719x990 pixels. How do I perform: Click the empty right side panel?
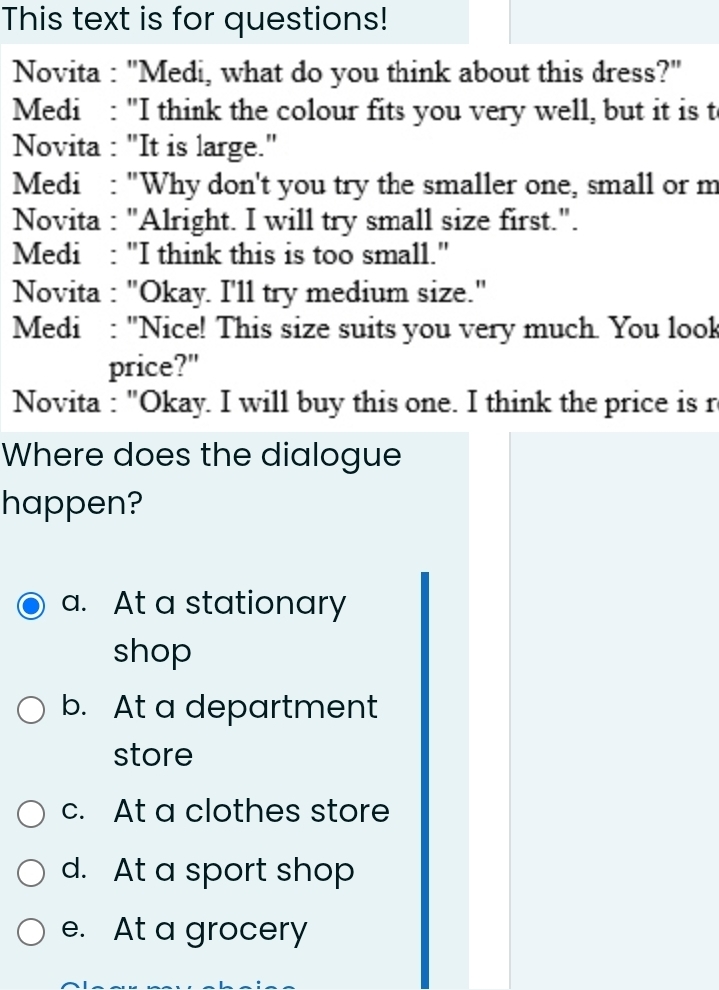point(614,710)
